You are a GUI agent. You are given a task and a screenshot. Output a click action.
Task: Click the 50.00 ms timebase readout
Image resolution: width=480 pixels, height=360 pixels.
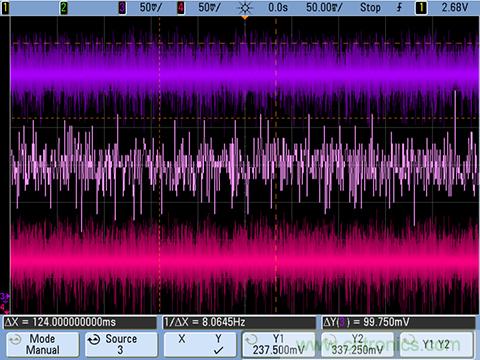click(324, 8)
